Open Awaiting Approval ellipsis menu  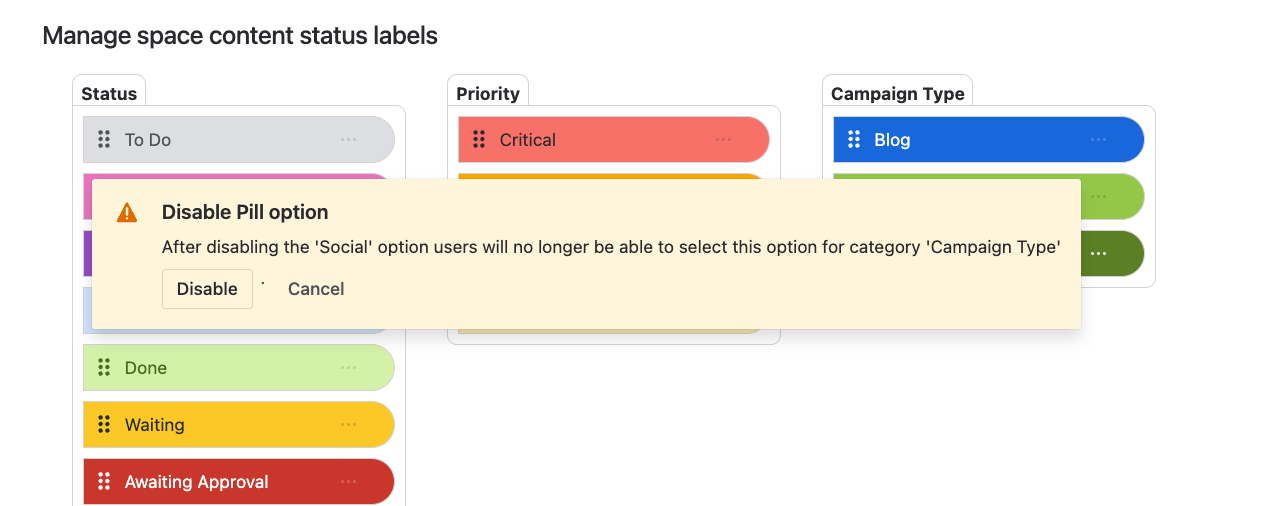pyautogui.click(x=348, y=482)
